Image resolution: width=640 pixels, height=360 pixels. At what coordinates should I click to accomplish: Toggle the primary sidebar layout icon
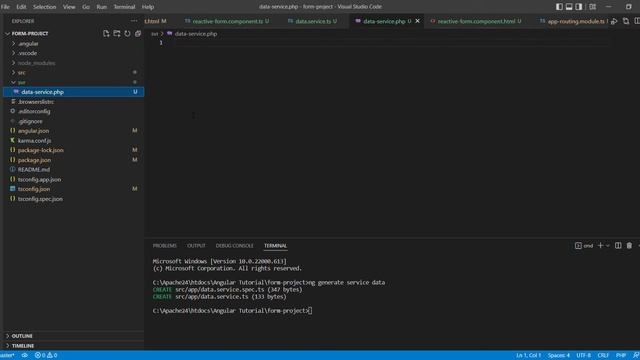559,7
